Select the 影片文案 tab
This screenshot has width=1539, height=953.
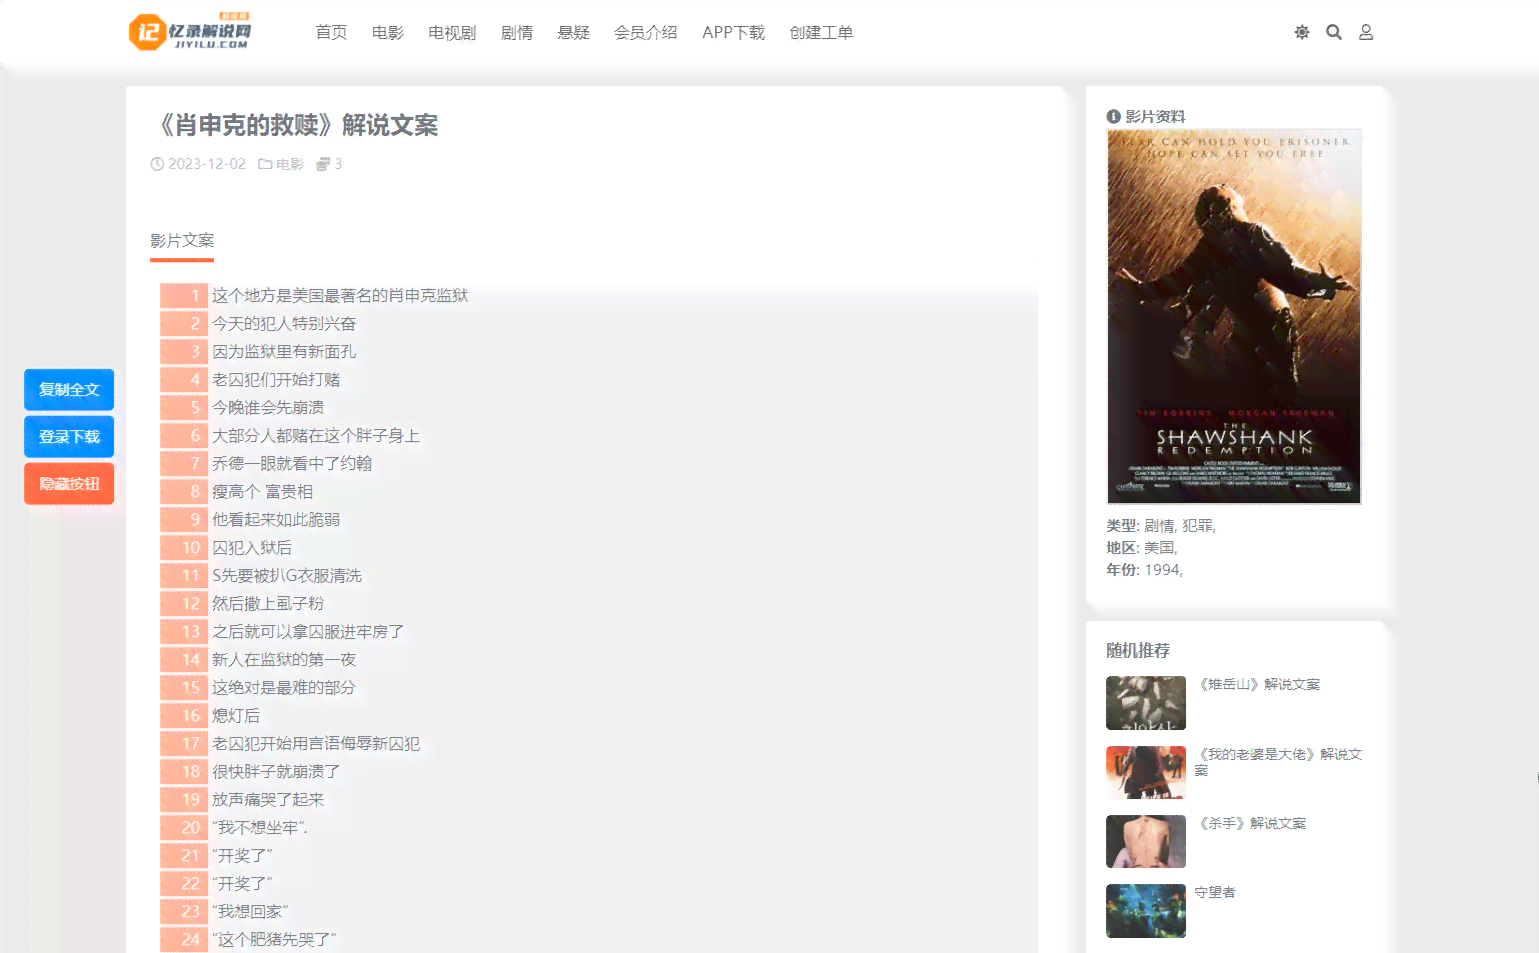point(182,240)
